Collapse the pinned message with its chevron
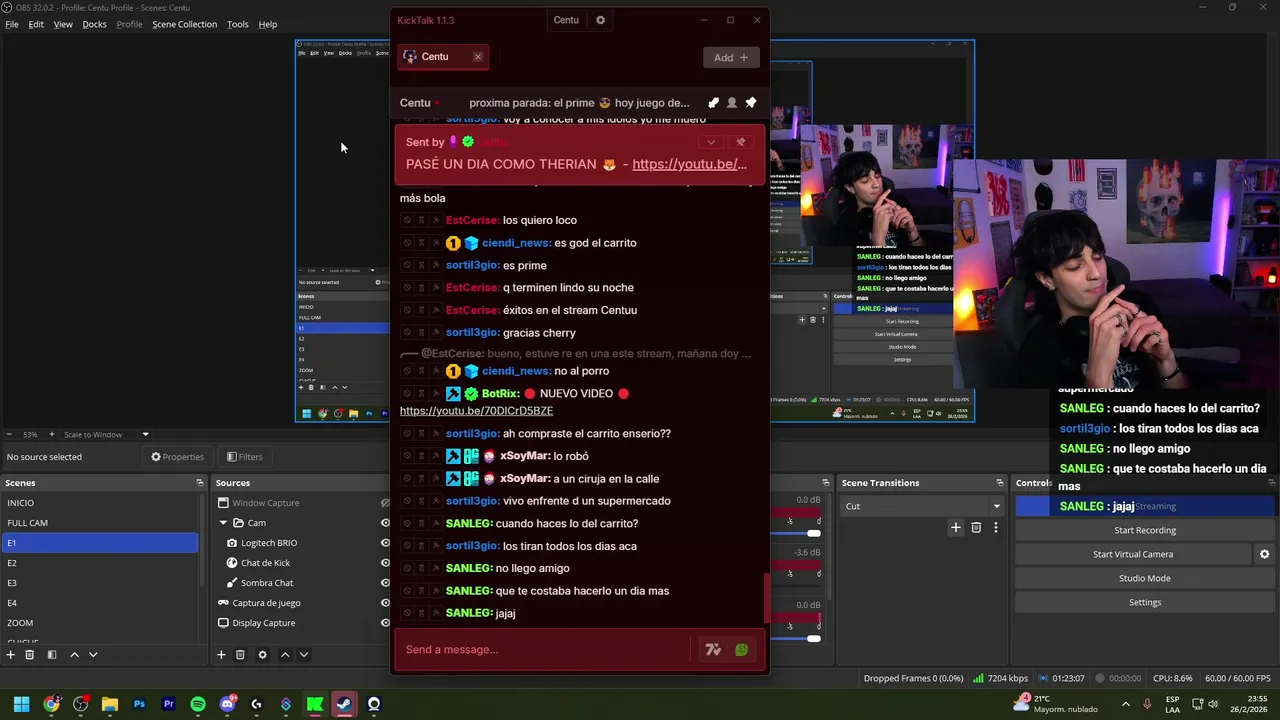 coord(711,142)
